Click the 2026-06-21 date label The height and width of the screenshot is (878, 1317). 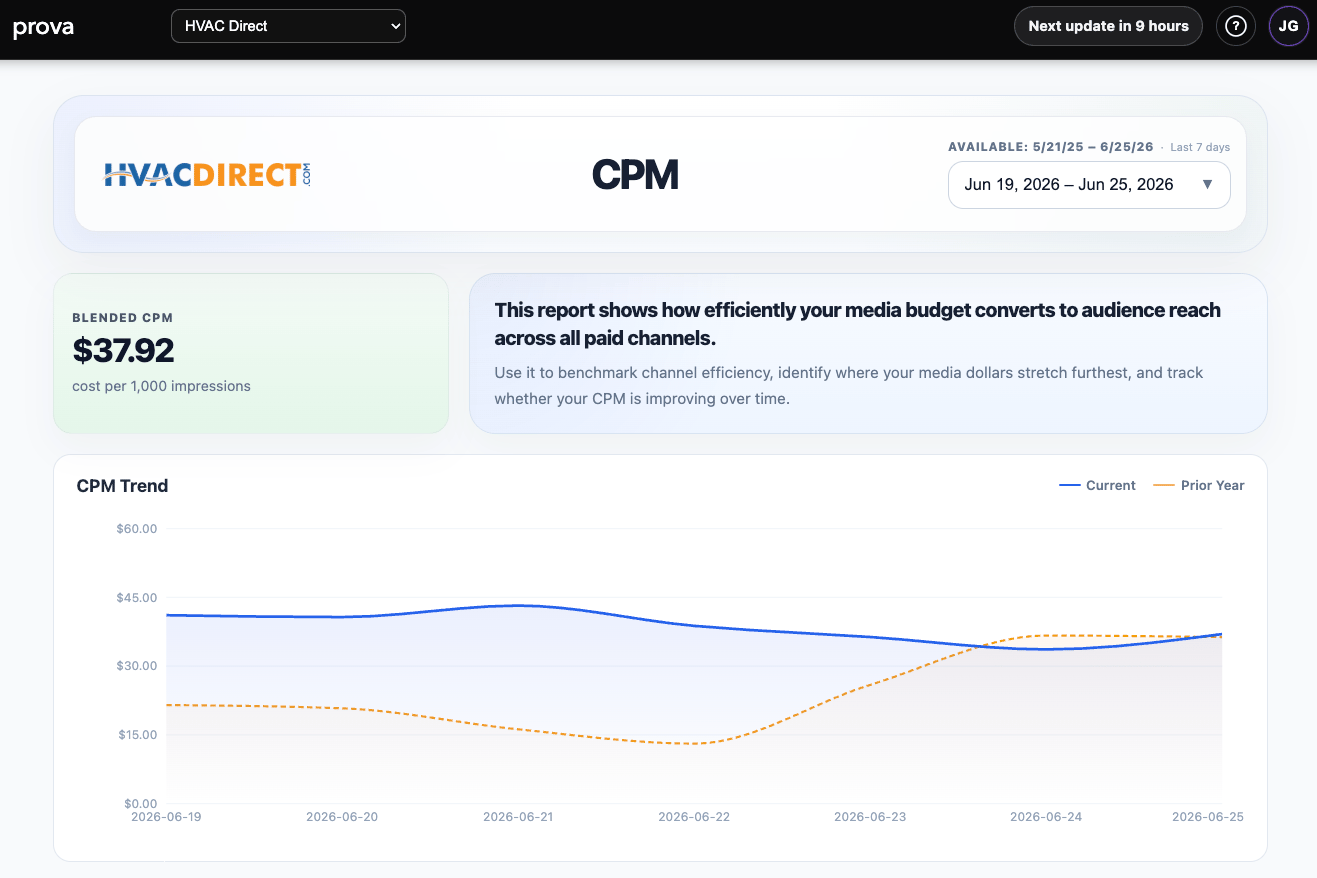518,817
